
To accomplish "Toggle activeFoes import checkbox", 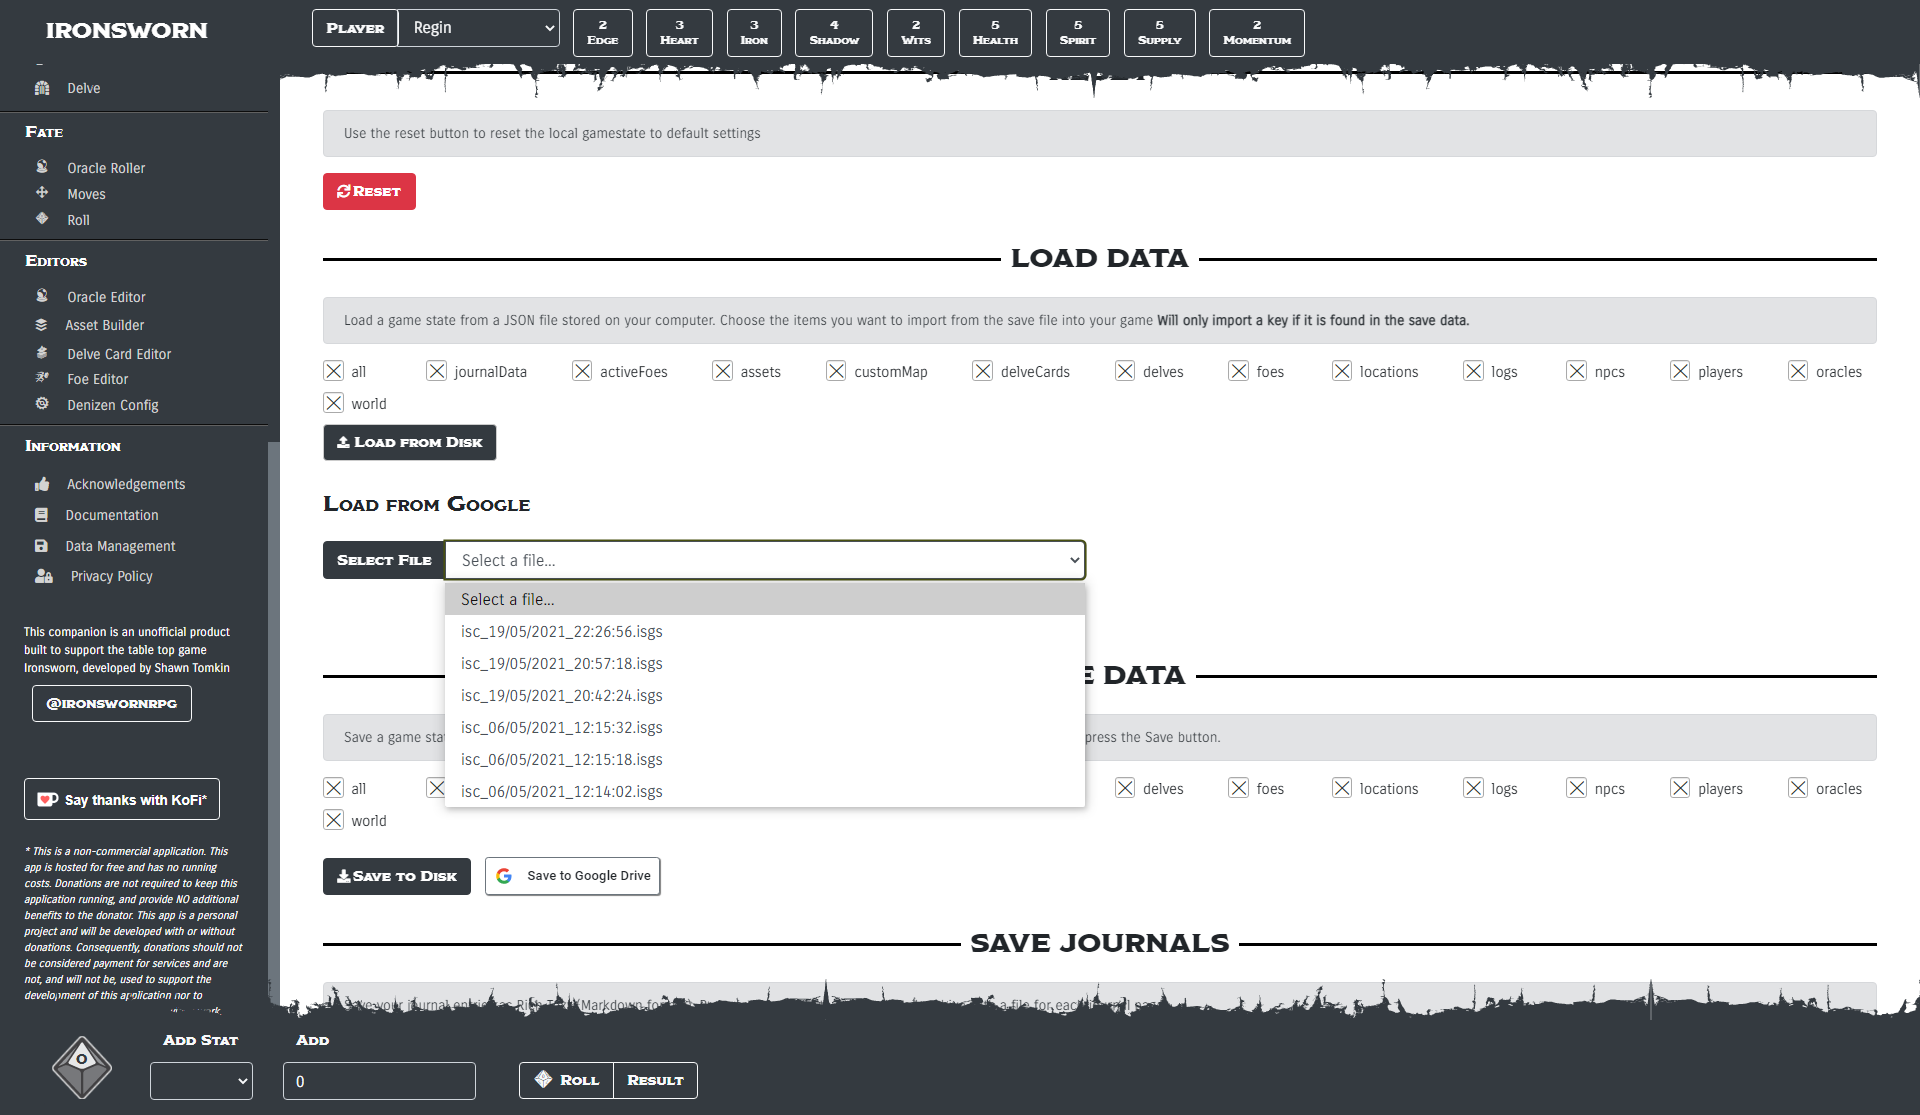I will [582, 371].
